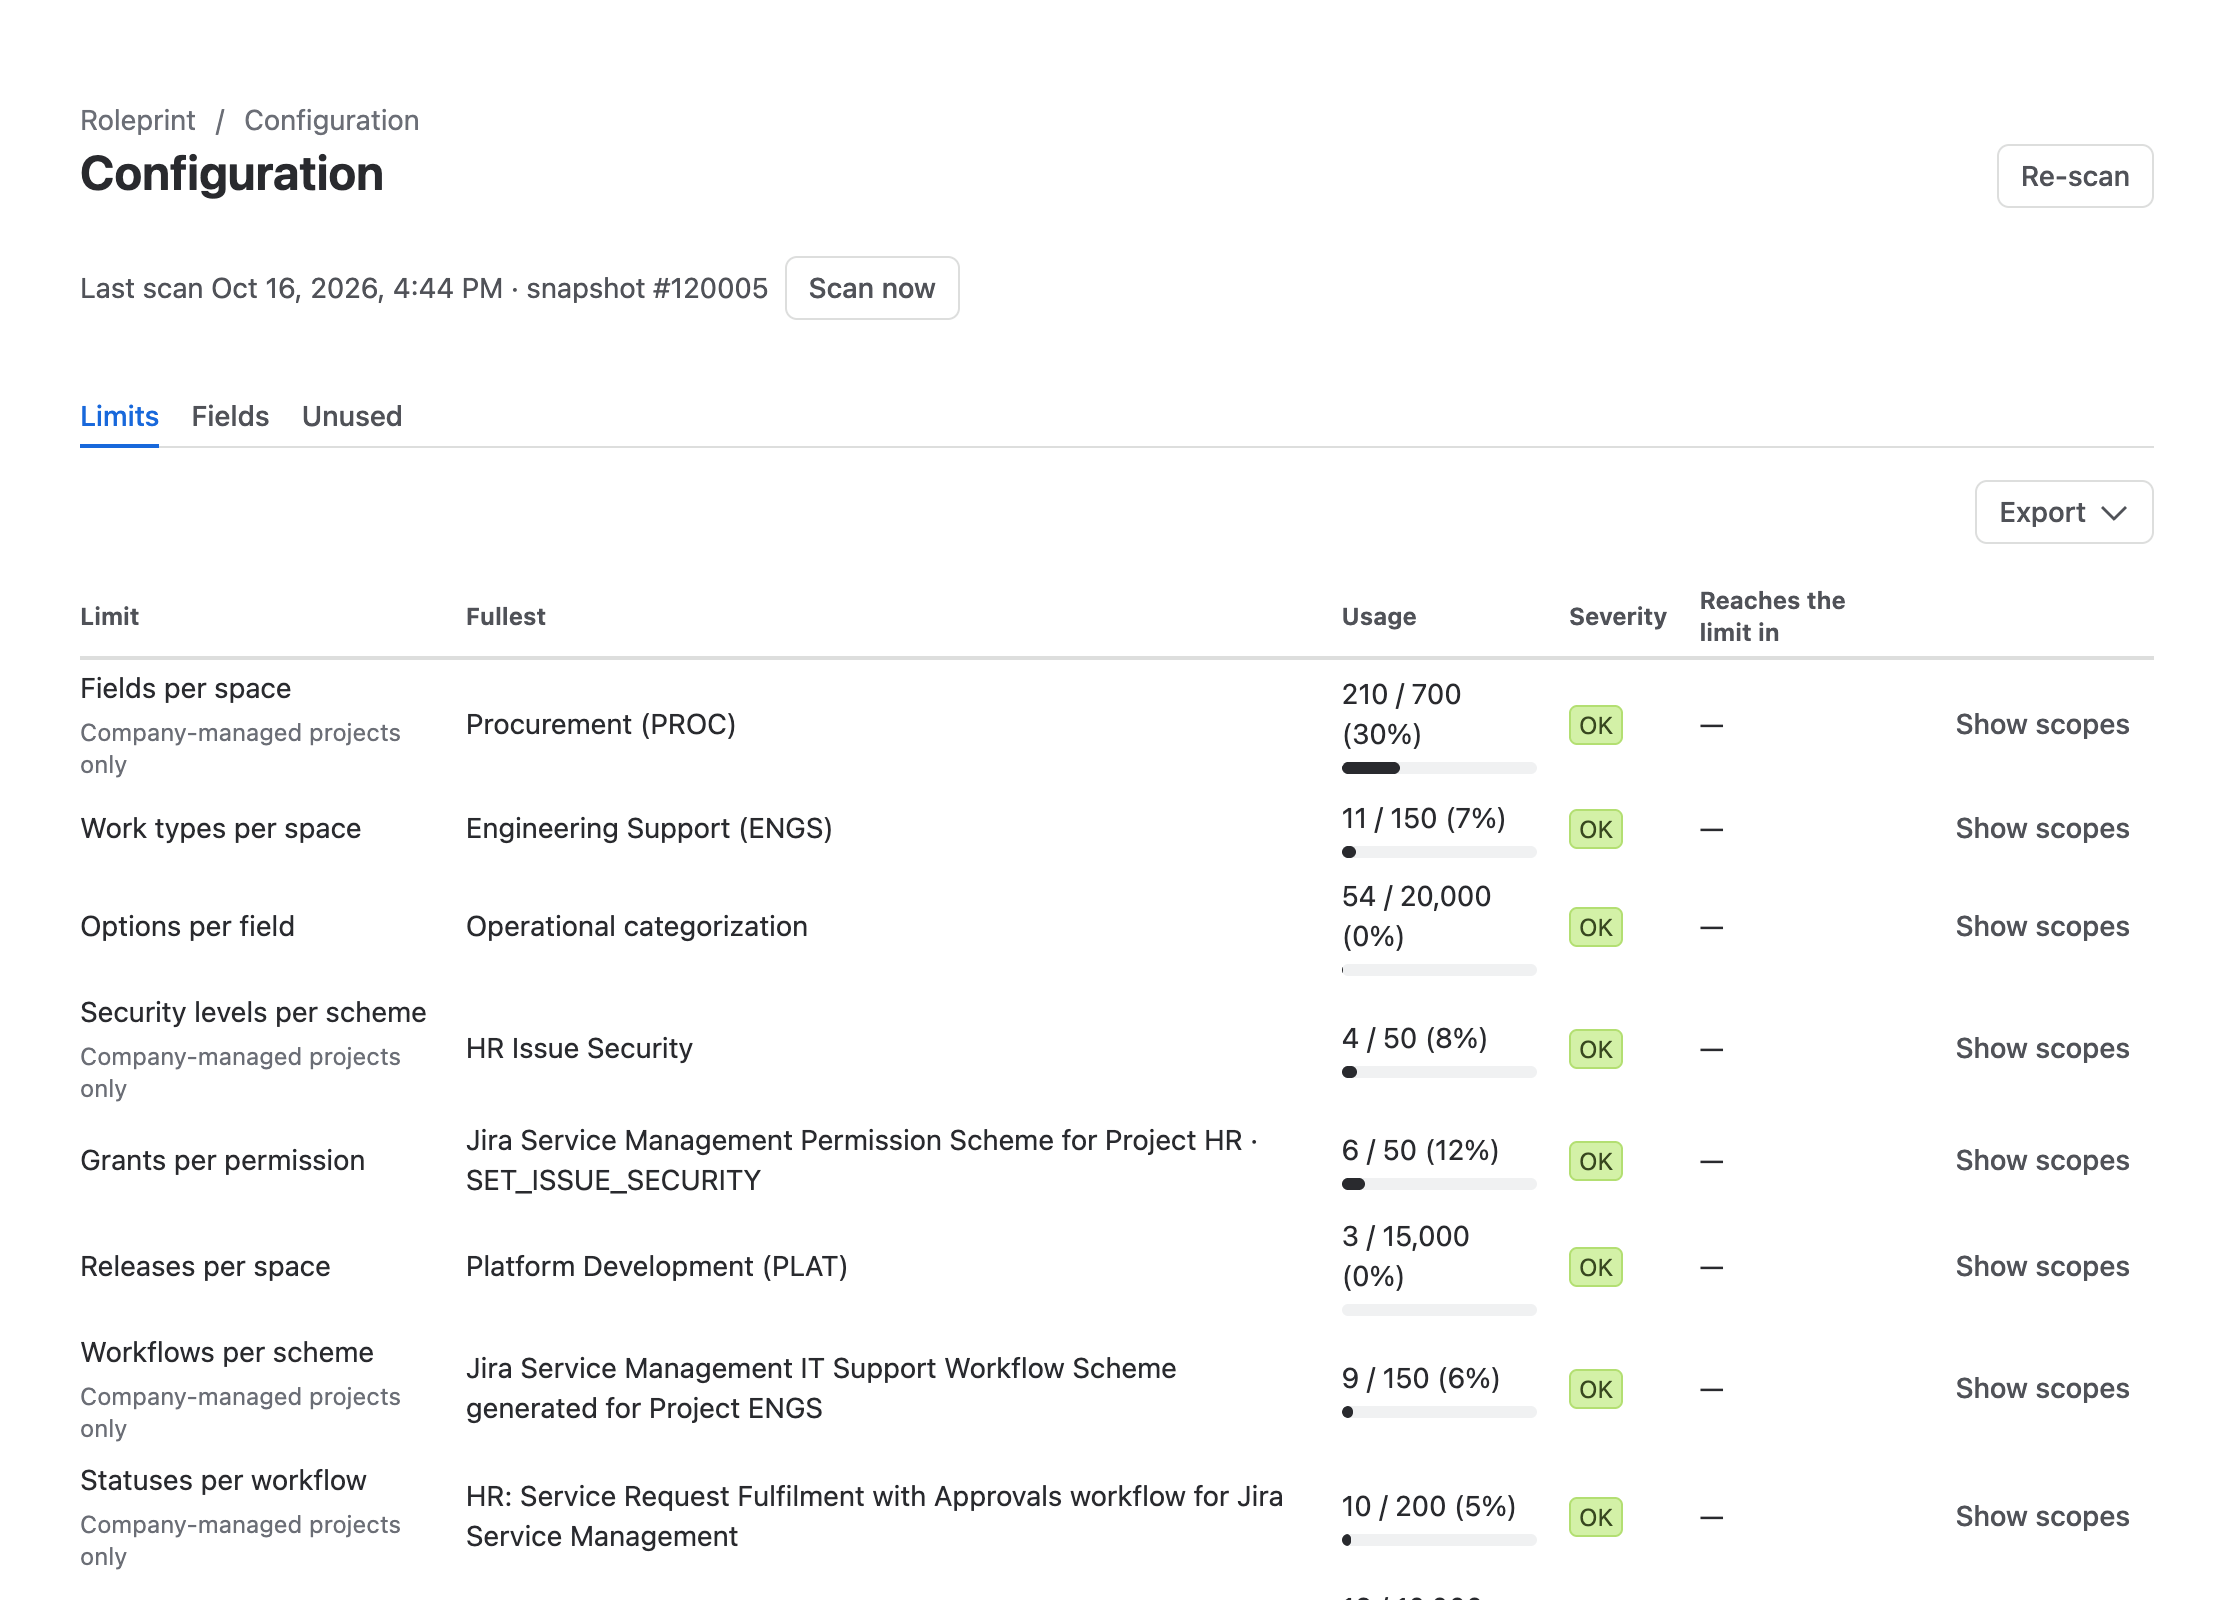Open the Export dropdown

(x=2063, y=512)
